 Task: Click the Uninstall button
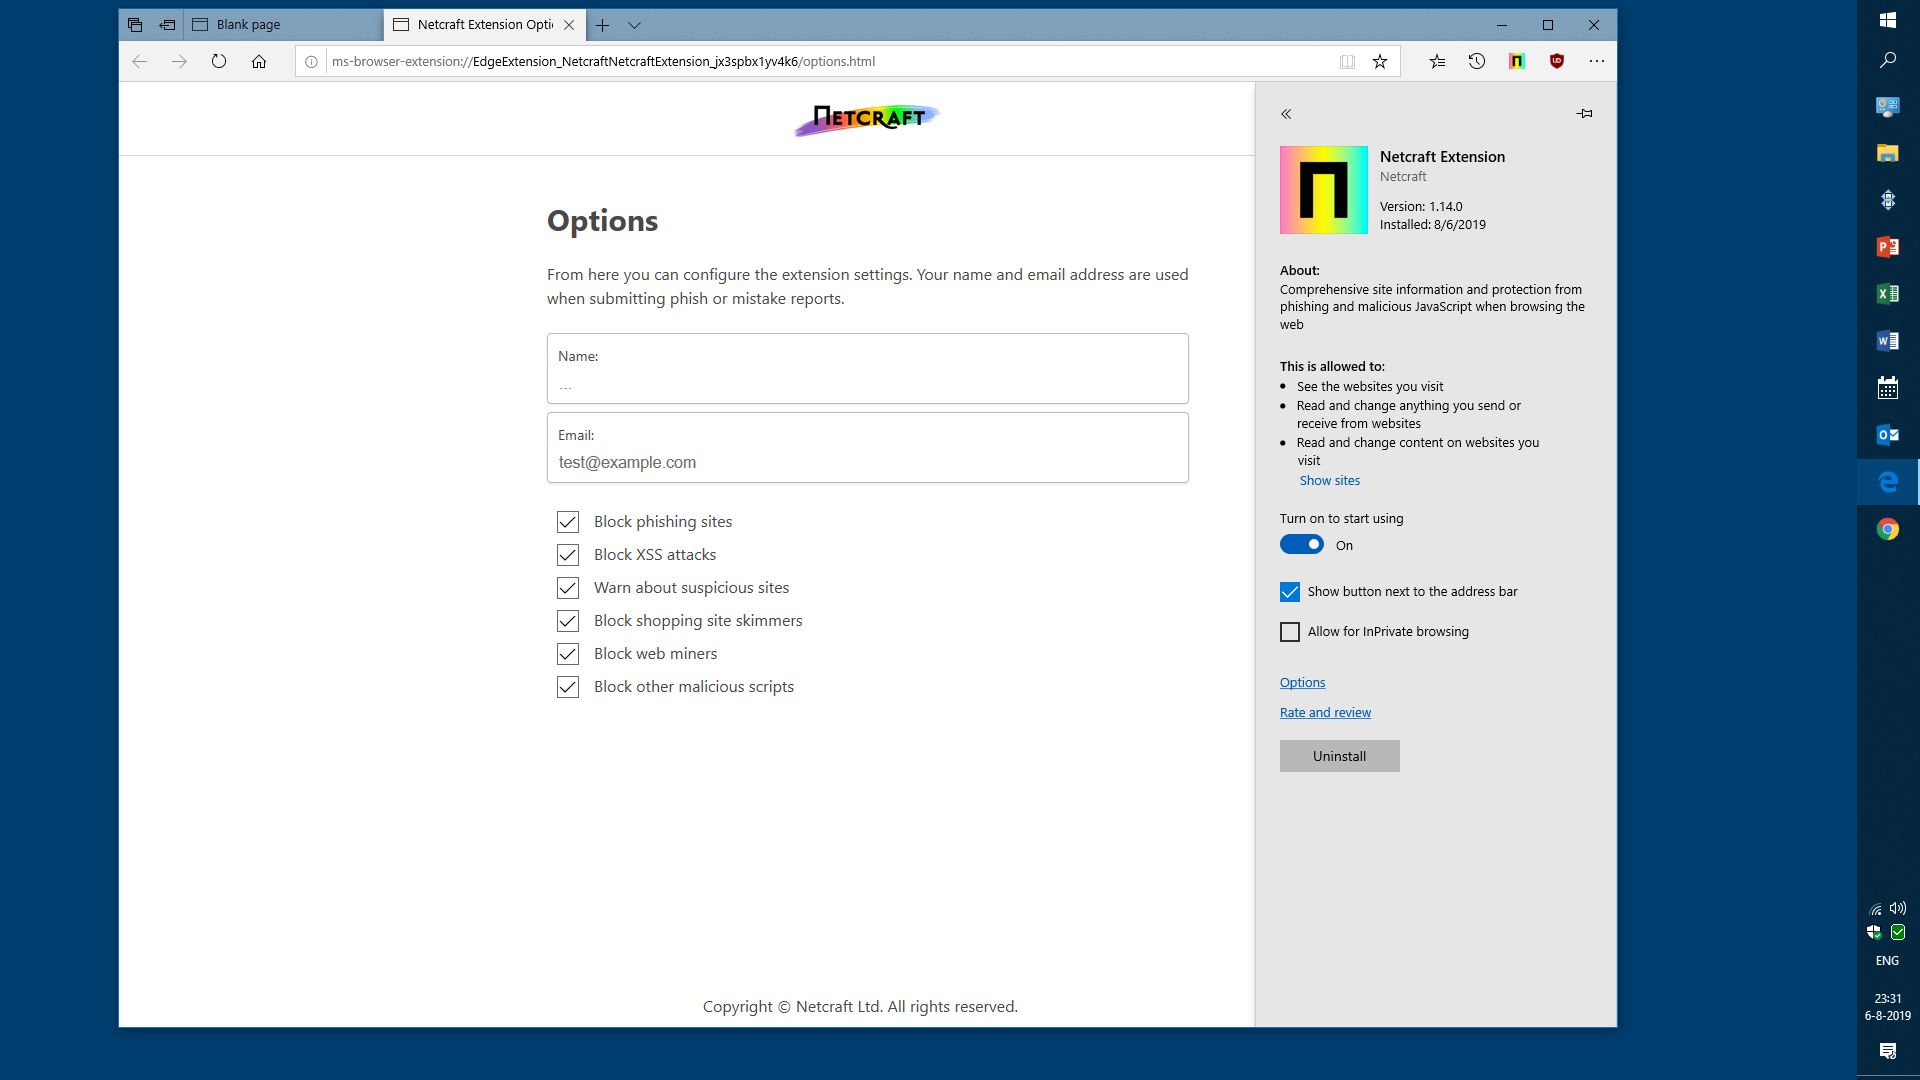[x=1339, y=756]
